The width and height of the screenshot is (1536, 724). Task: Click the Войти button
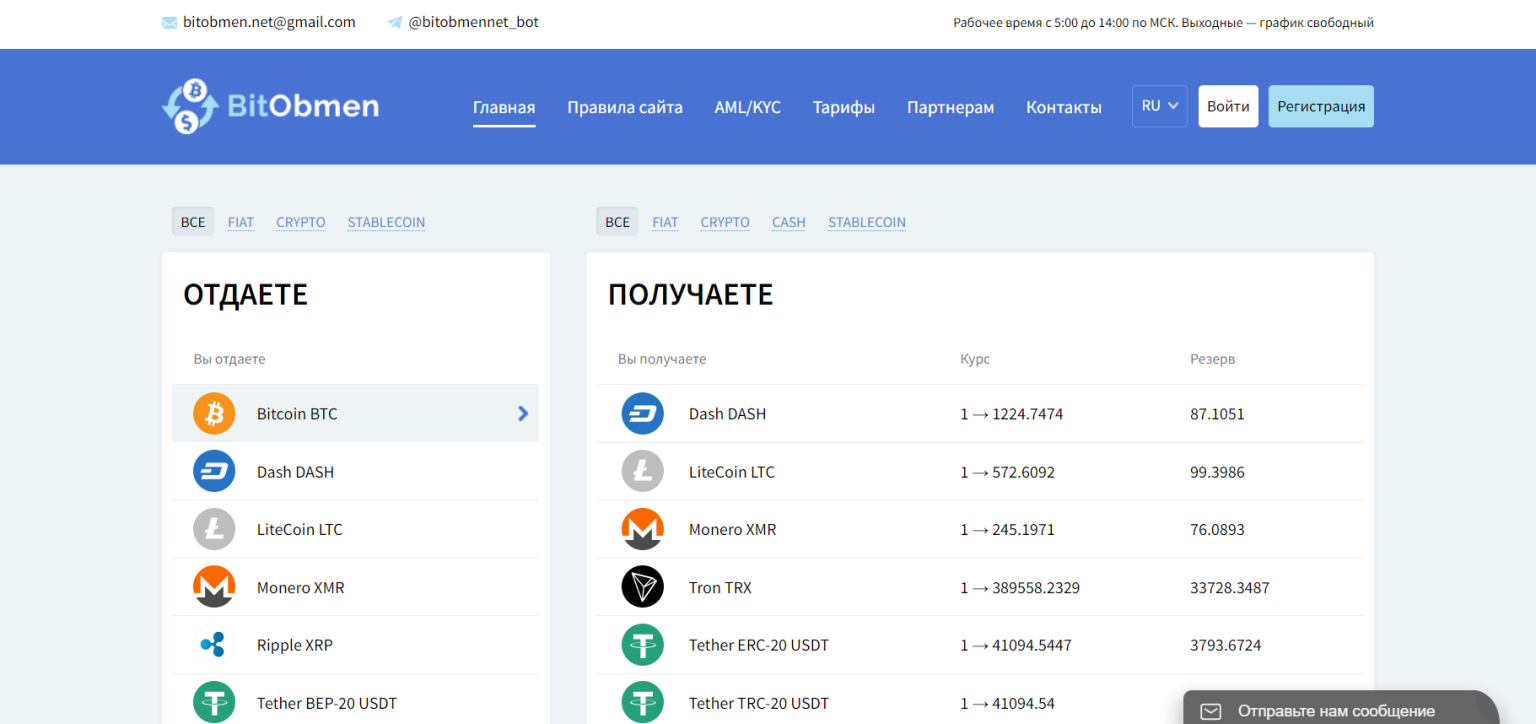(1228, 106)
